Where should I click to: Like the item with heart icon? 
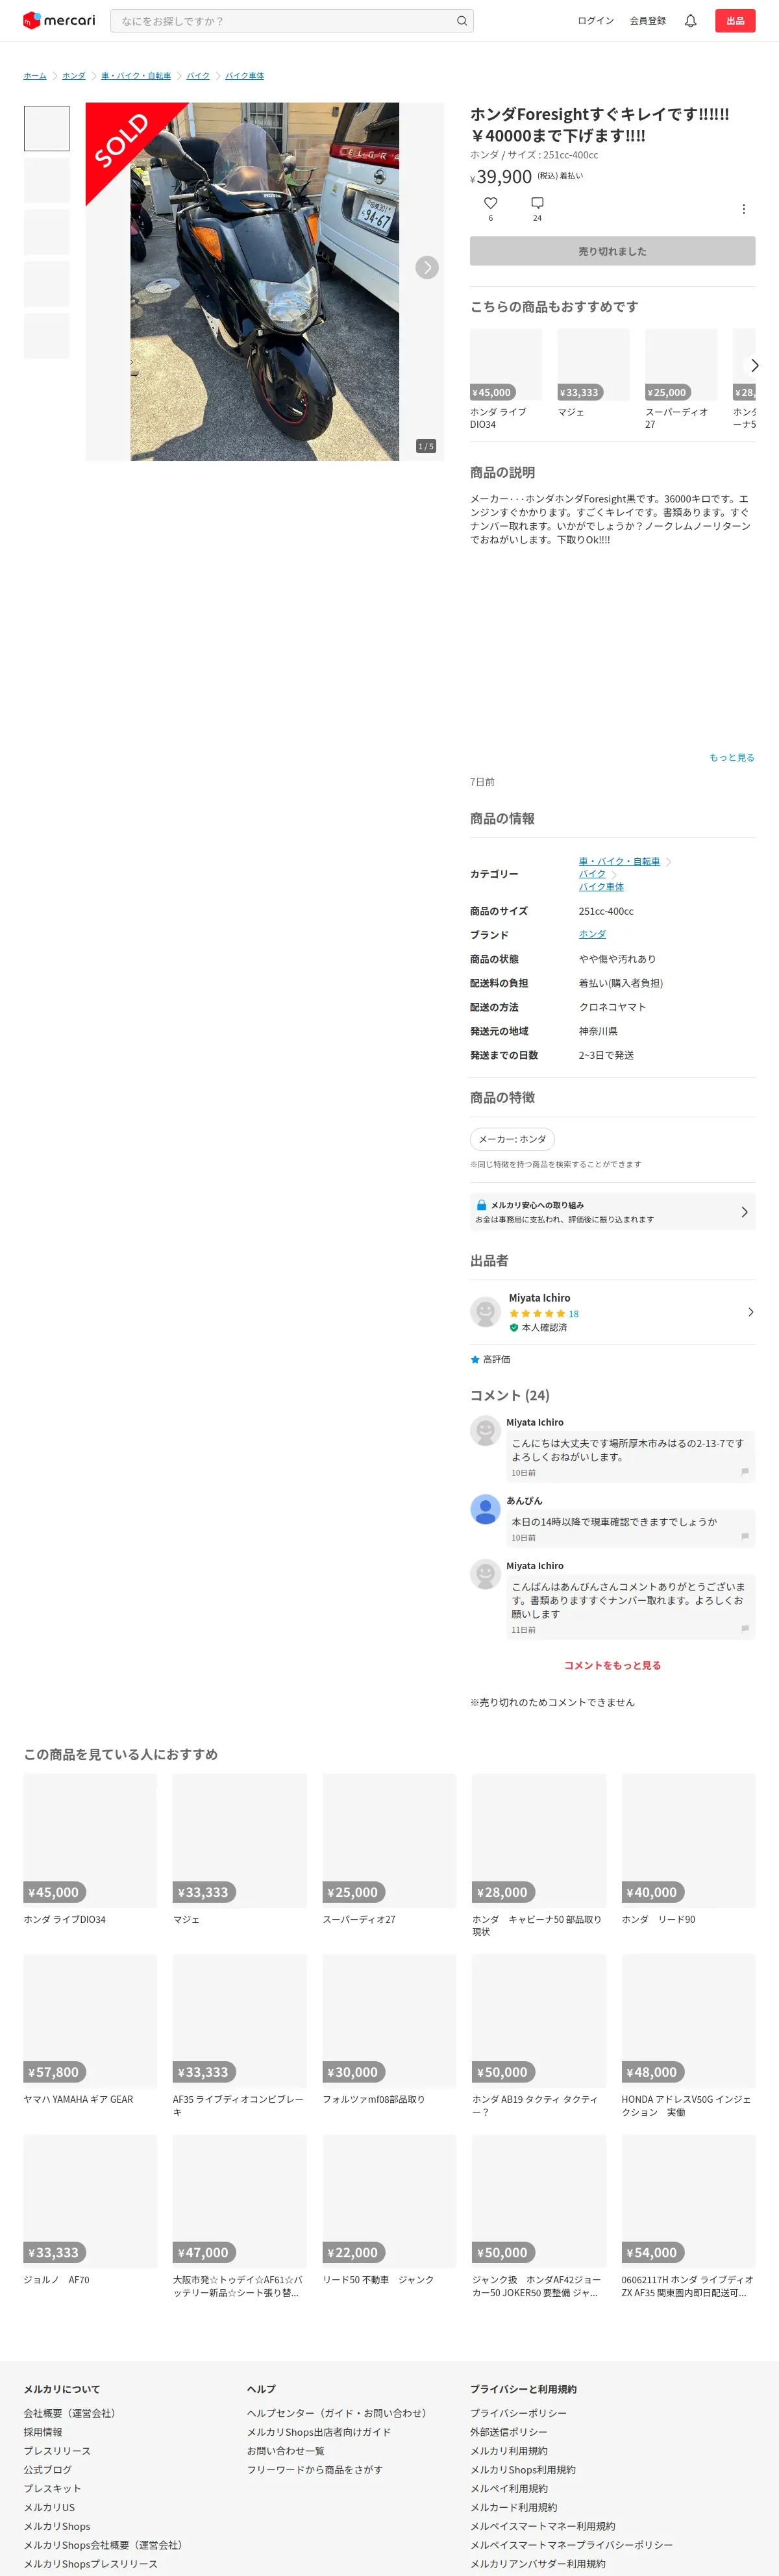[x=490, y=203]
